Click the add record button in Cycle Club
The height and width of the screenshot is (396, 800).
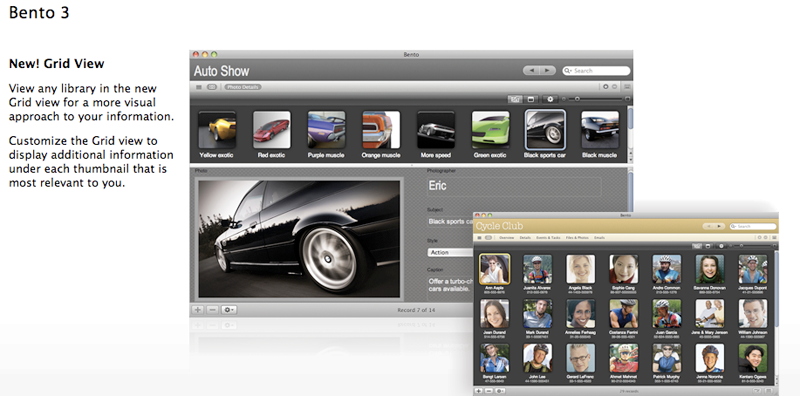point(479,391)
